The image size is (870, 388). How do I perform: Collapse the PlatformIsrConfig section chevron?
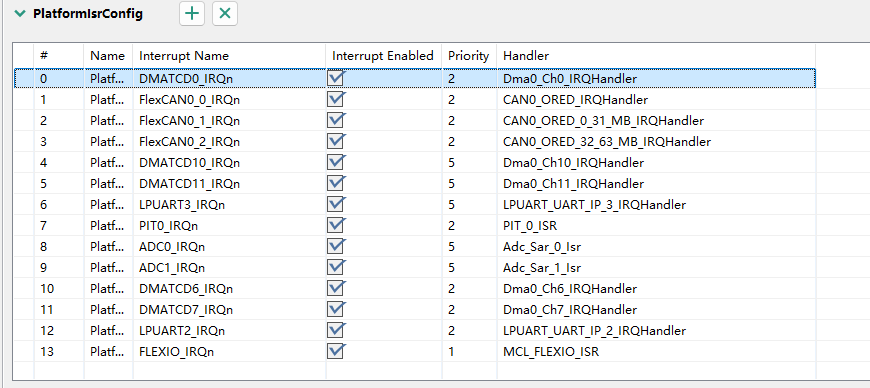coord(21,14)
